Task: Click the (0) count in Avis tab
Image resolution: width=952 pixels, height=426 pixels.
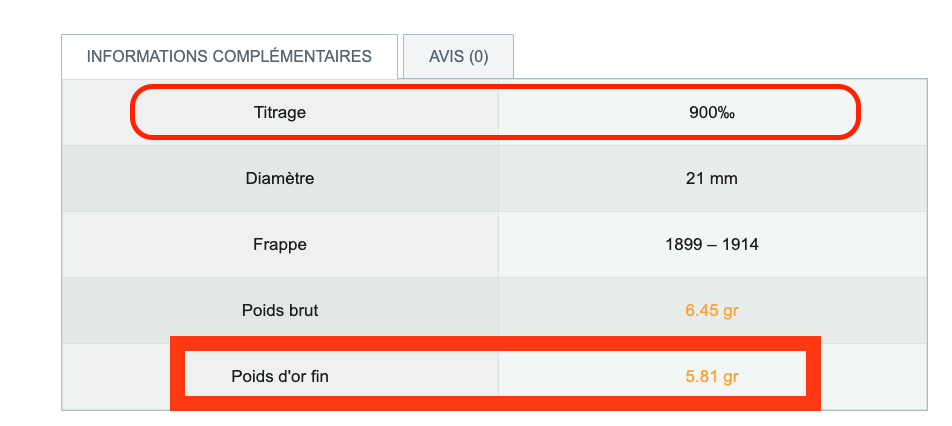Action: pyautogui.click(x=478, y=56)
